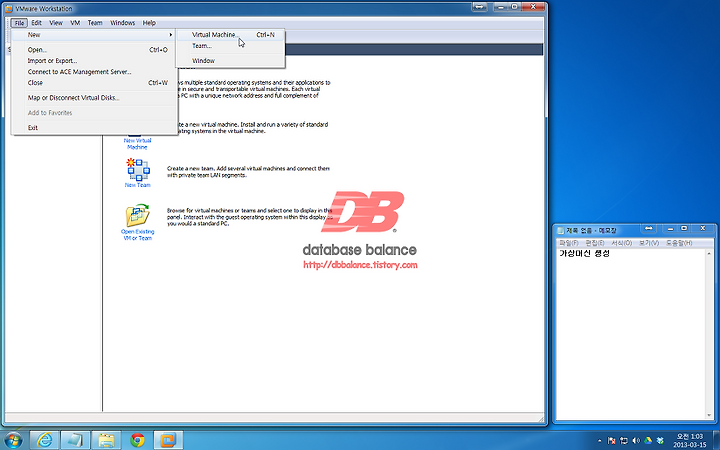Select Open... in the File menu

[94, 50]
